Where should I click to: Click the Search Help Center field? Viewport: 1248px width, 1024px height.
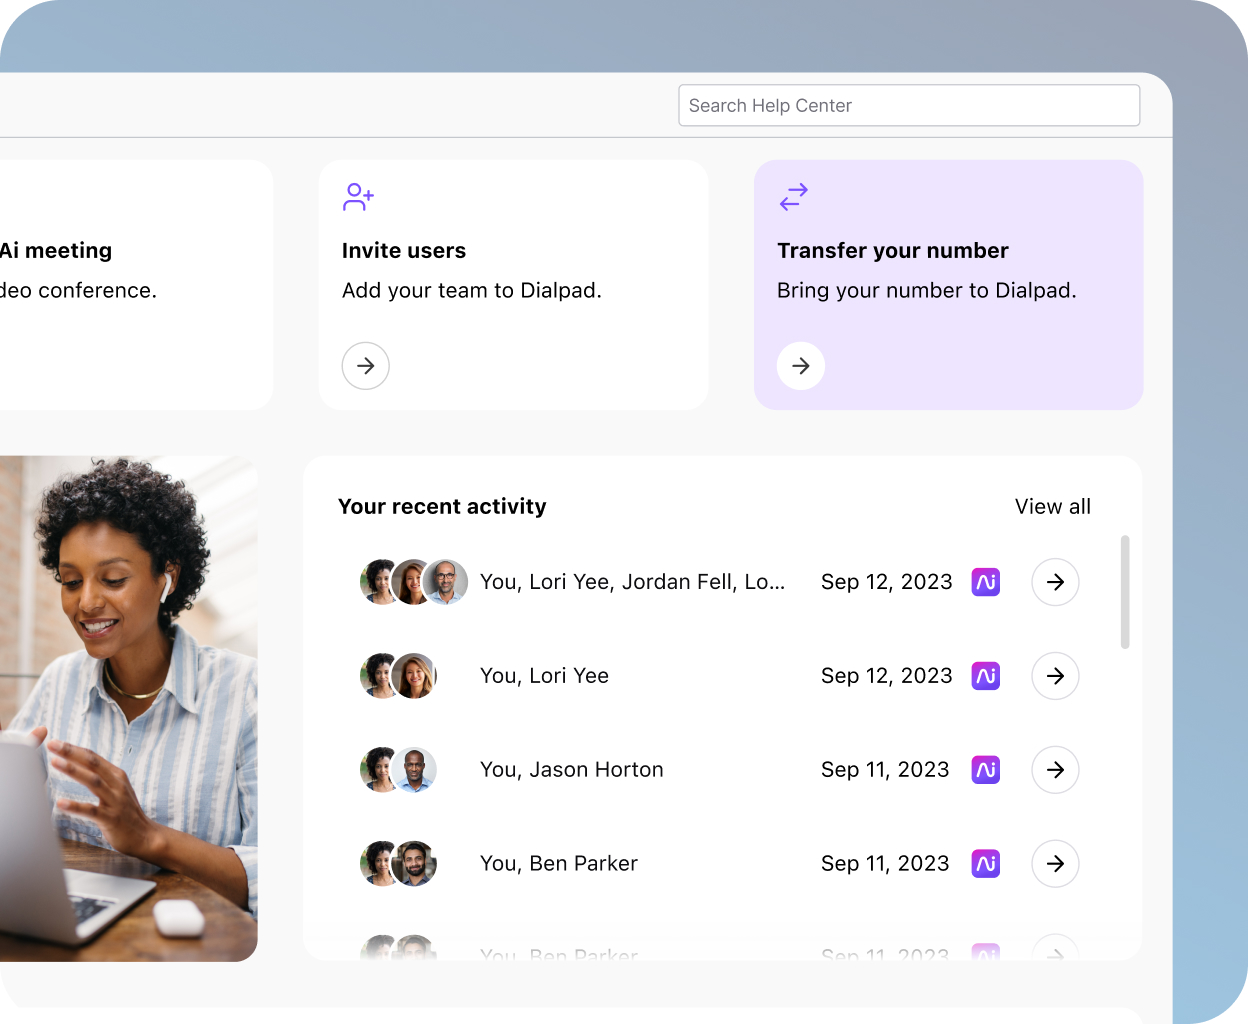pyautogui.click(x=909, y=105)
